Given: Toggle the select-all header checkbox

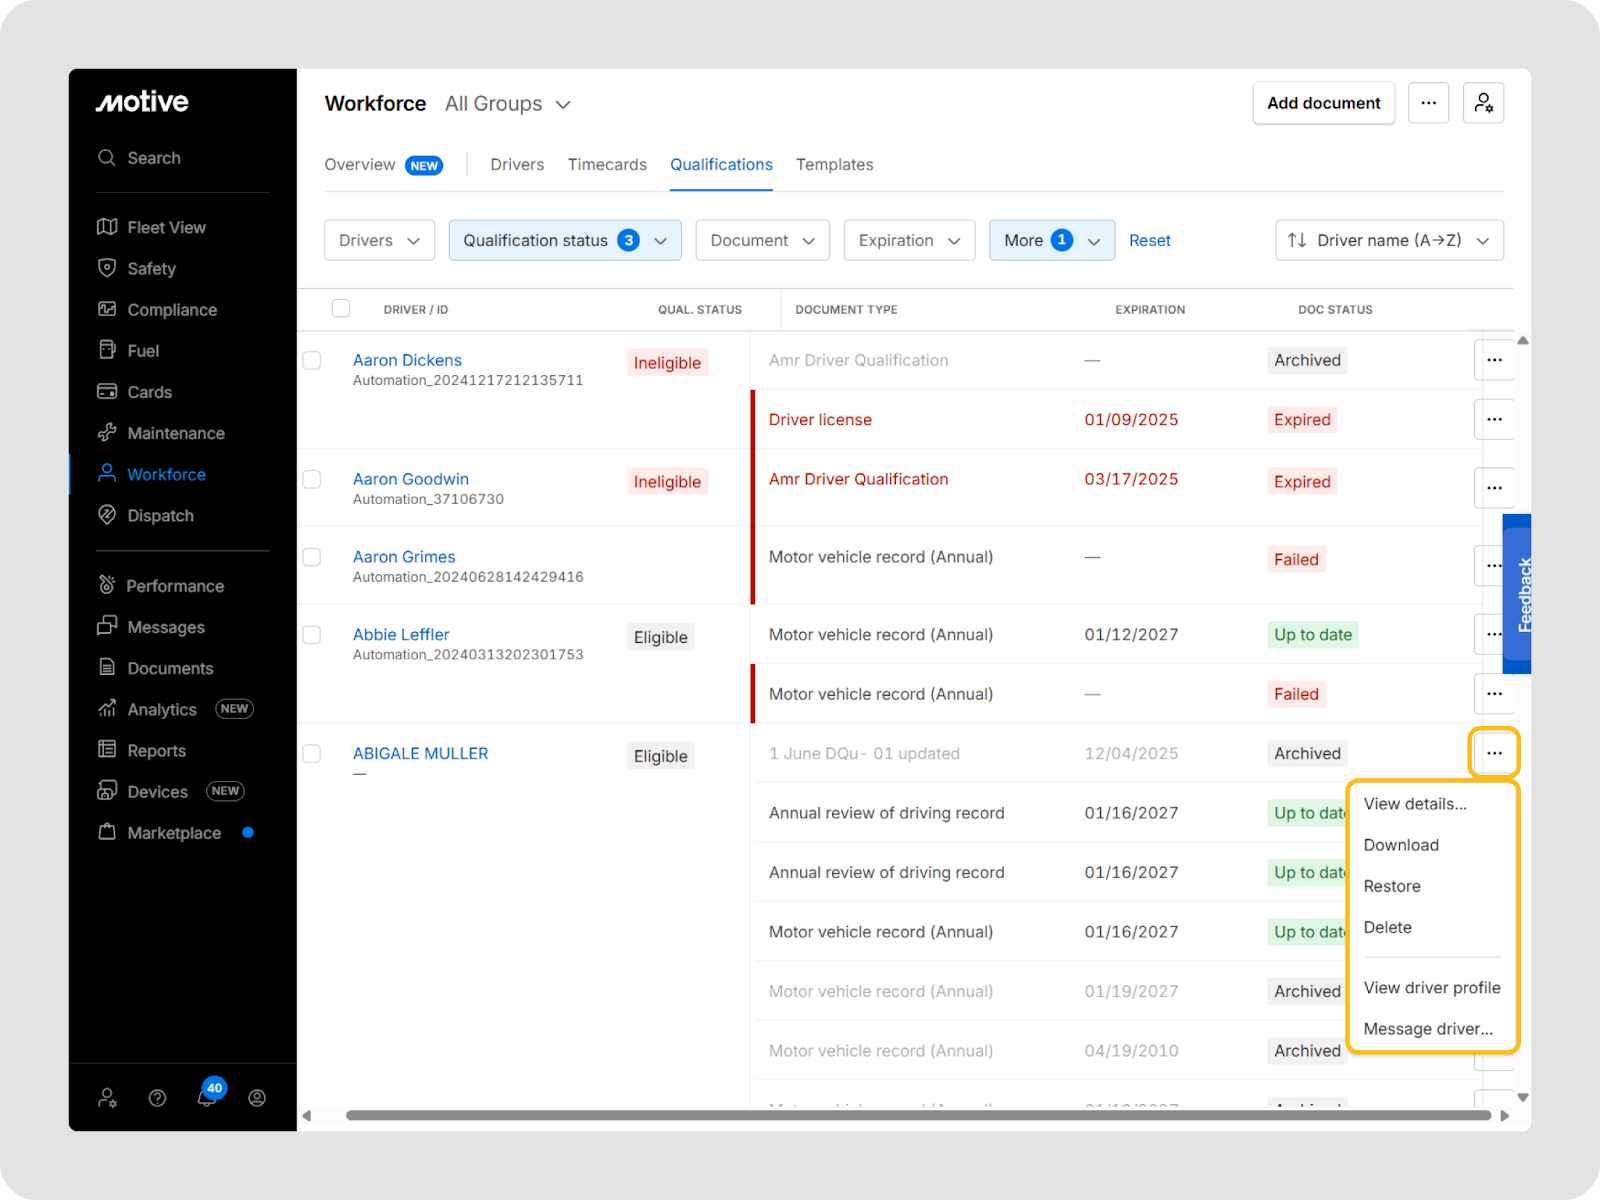Looking at the screenshot, I should [341, 308].
